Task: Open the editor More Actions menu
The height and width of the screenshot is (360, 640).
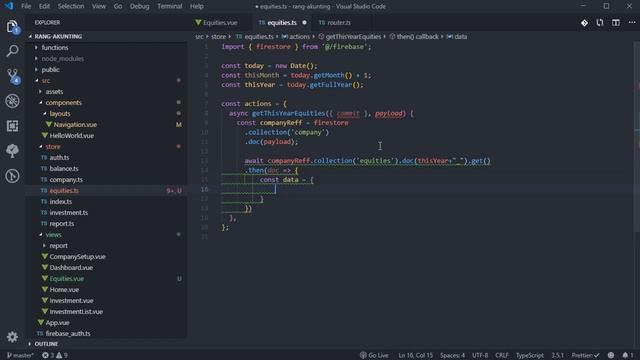Action: click(x=632, y=23)
